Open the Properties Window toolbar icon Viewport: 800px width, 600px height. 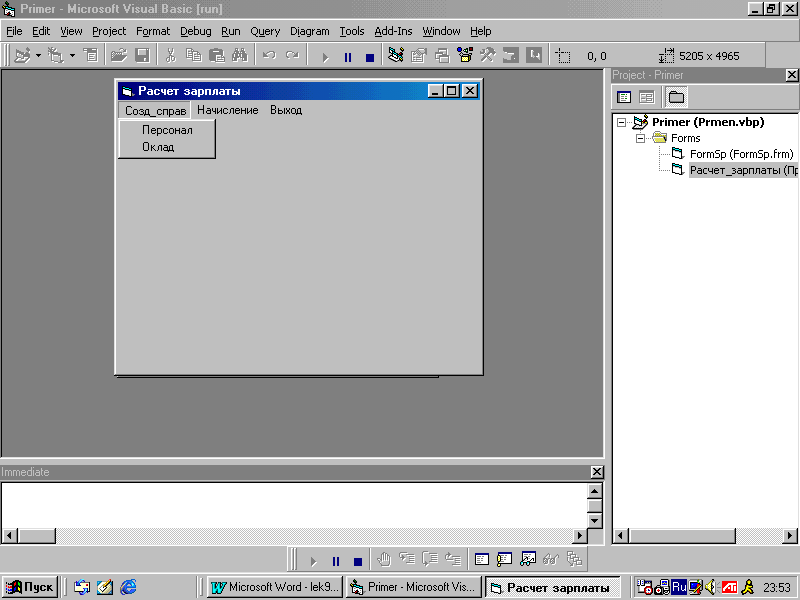pos(418,55)
